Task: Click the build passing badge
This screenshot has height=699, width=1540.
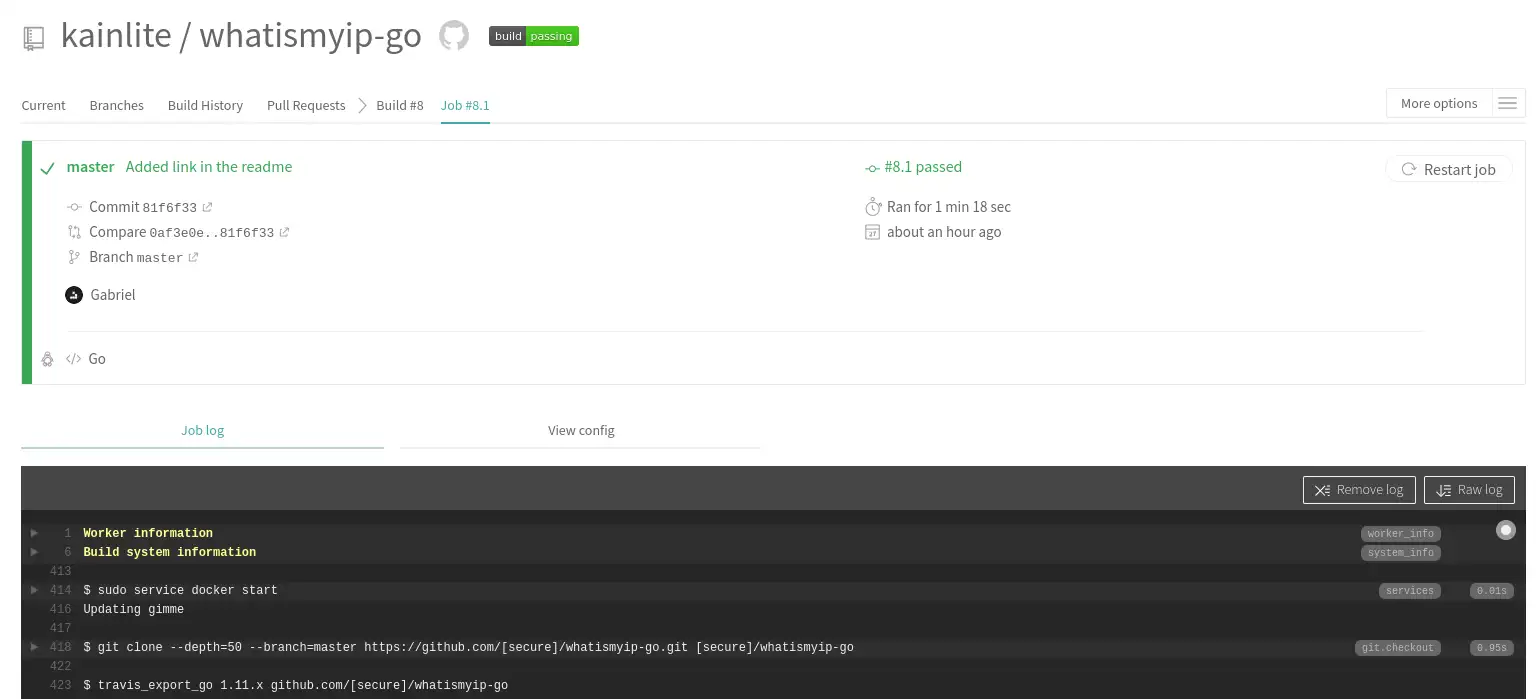Action: pos(534,36)
